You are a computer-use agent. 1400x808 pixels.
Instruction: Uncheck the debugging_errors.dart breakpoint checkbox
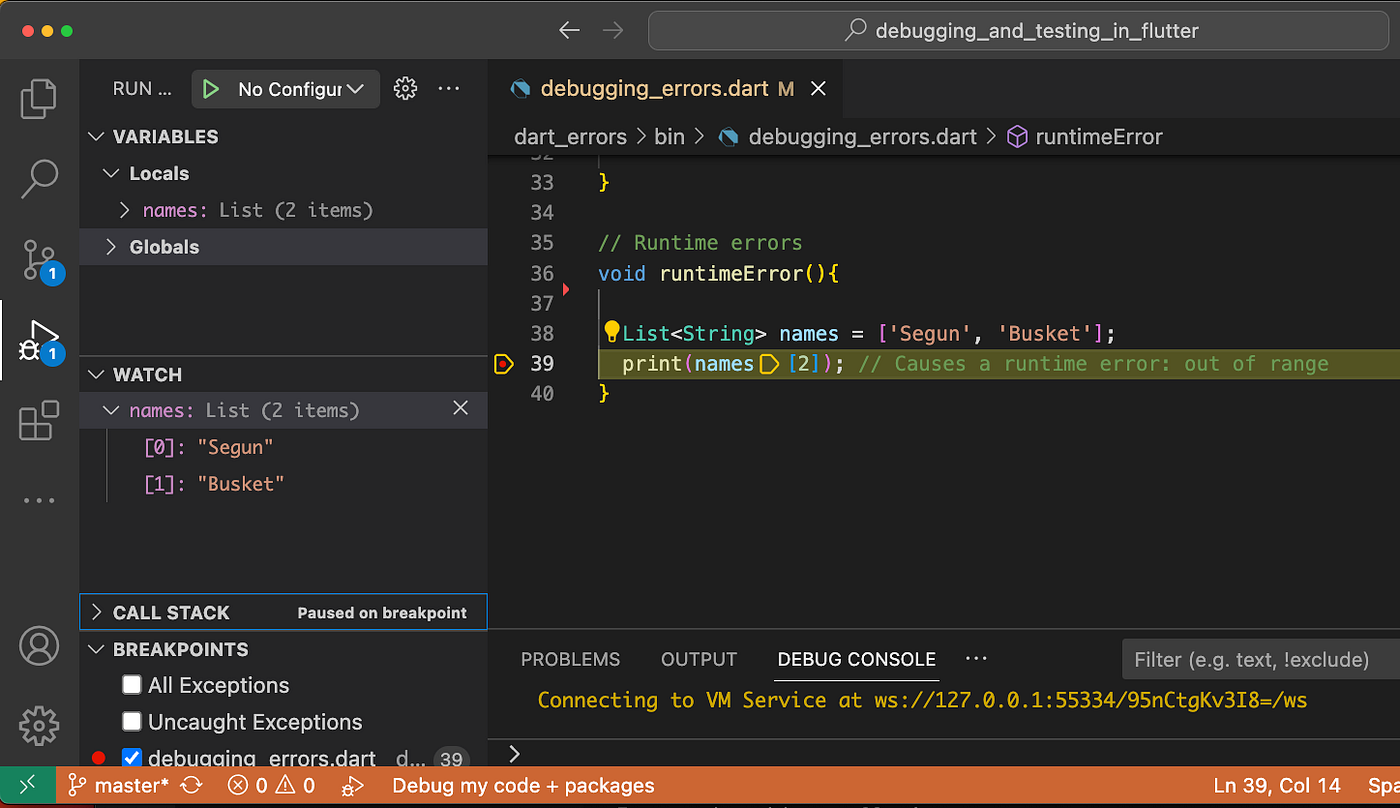pos(132,758)
